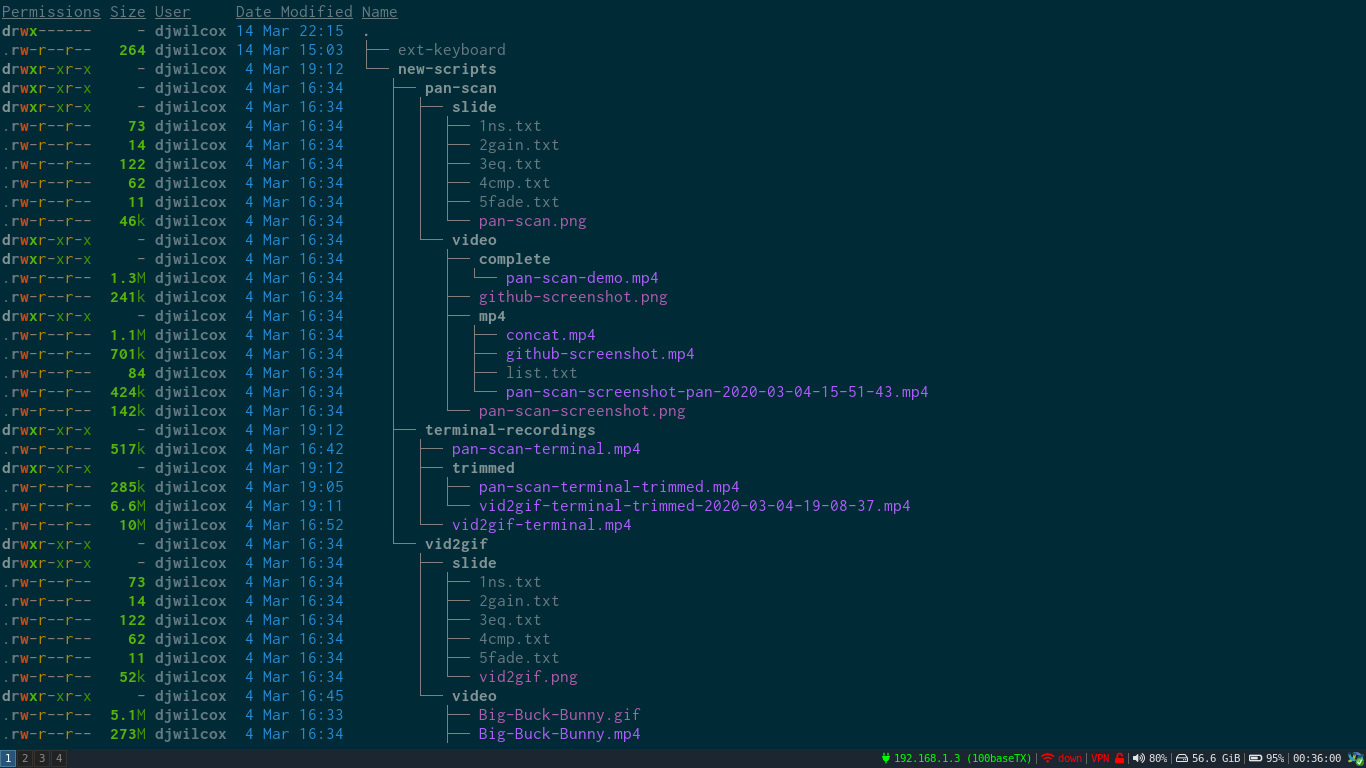Click the ext-keyboard entry in the tree

pos(451,50)
